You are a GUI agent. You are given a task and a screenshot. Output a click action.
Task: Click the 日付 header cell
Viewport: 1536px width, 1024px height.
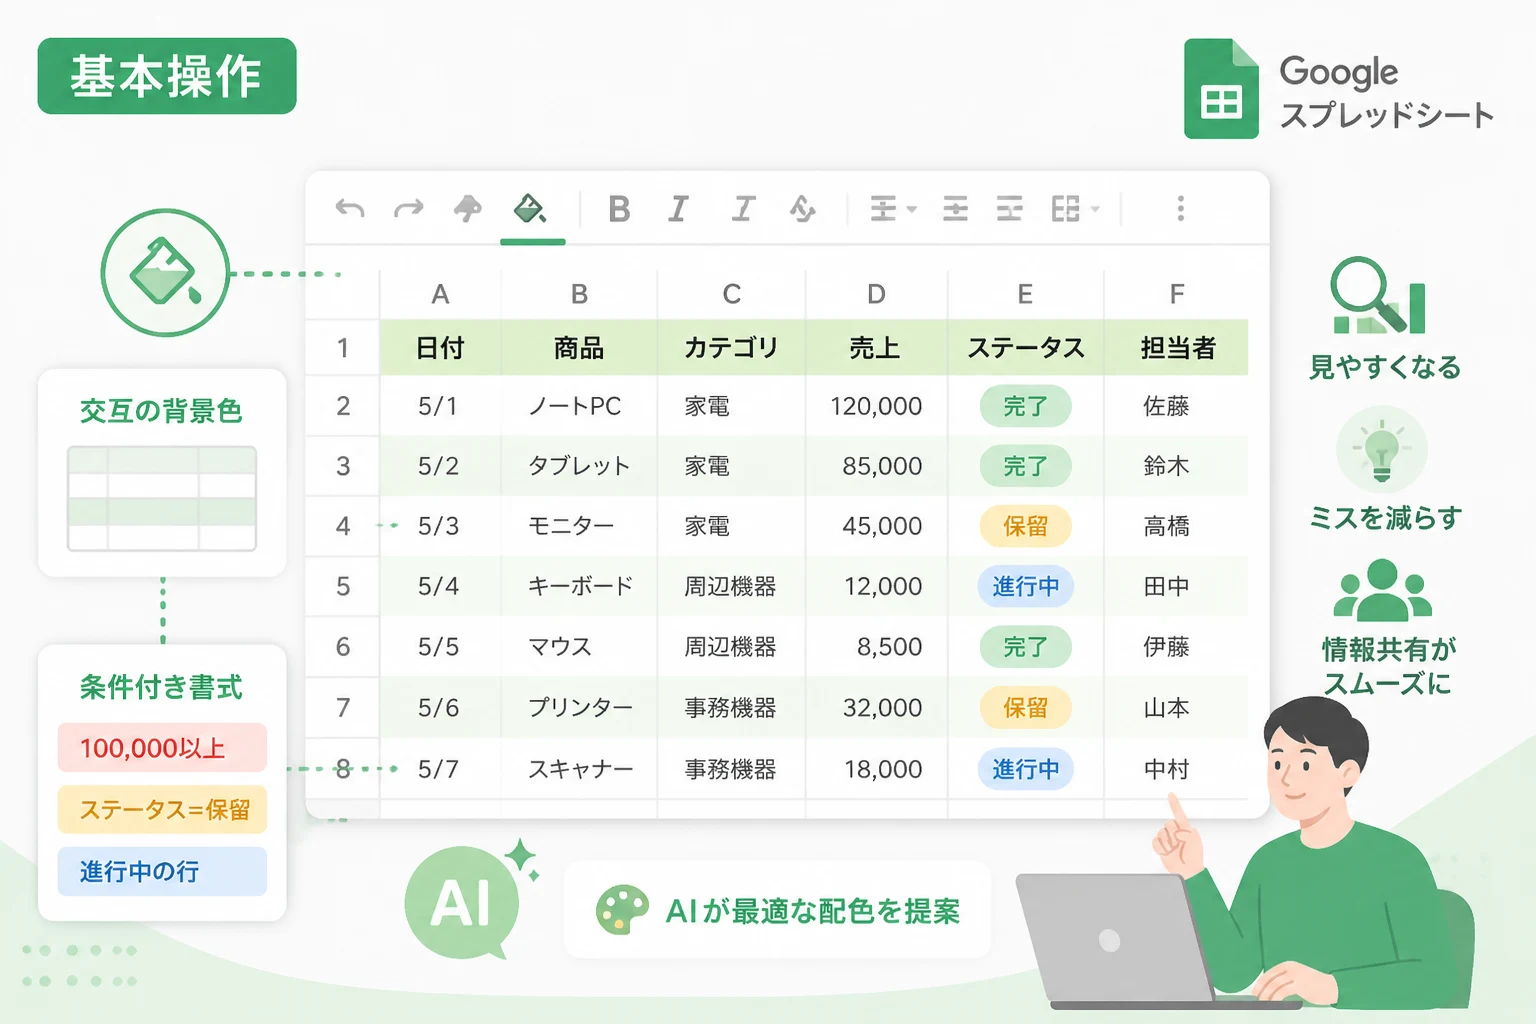440,348
